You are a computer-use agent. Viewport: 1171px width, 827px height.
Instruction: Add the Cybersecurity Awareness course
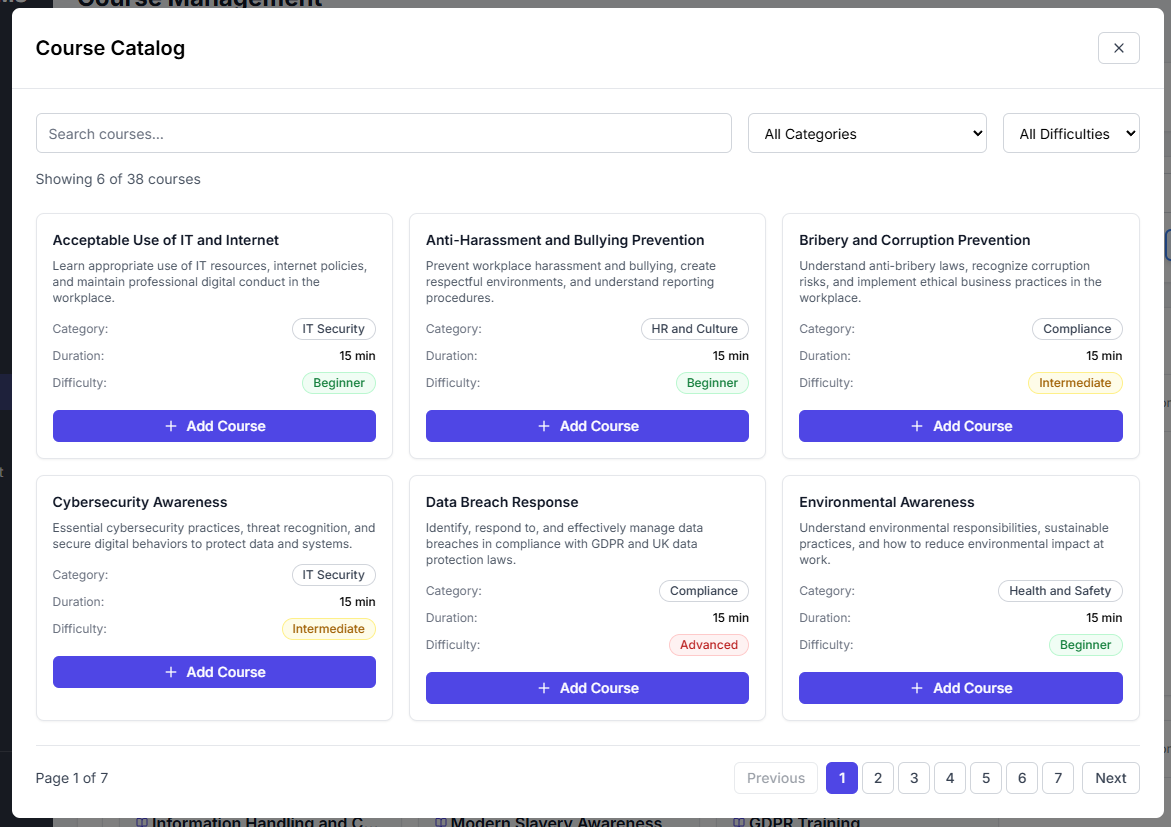[214, 672]
